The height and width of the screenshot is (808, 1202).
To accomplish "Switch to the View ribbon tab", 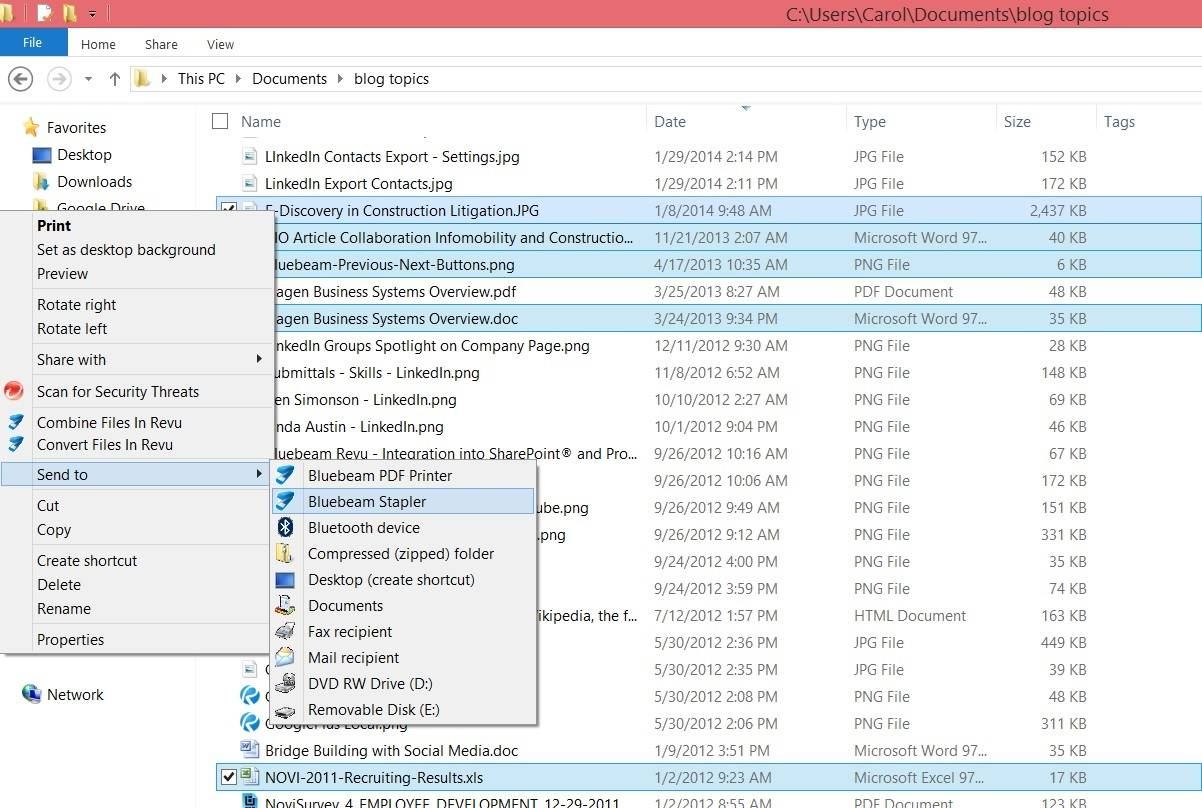I will pyautogui.click(x=219, y=44).
